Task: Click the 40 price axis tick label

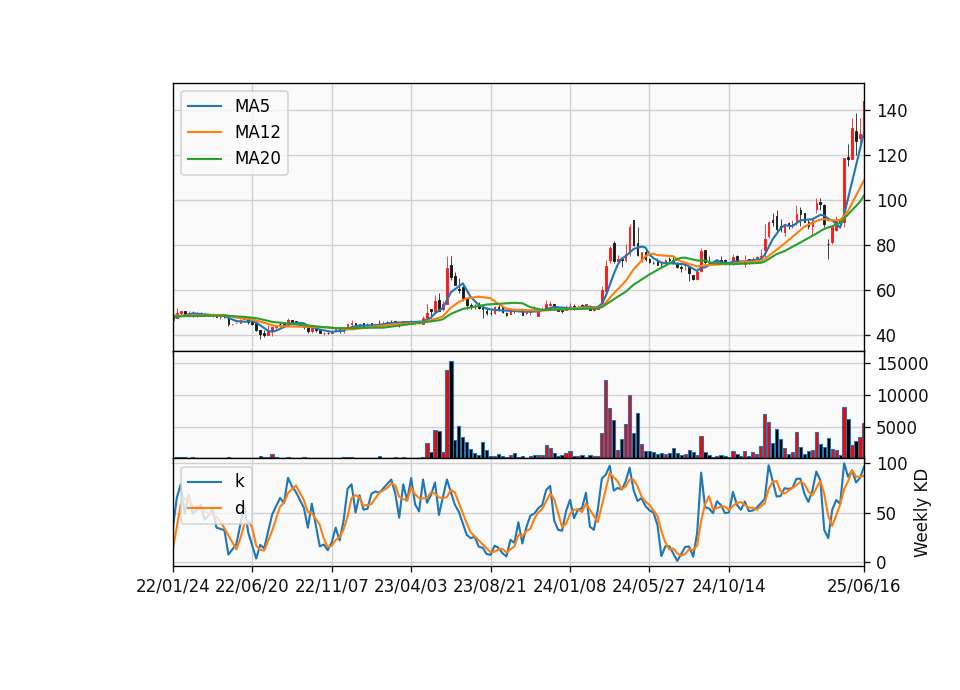Action: point(887,336)
